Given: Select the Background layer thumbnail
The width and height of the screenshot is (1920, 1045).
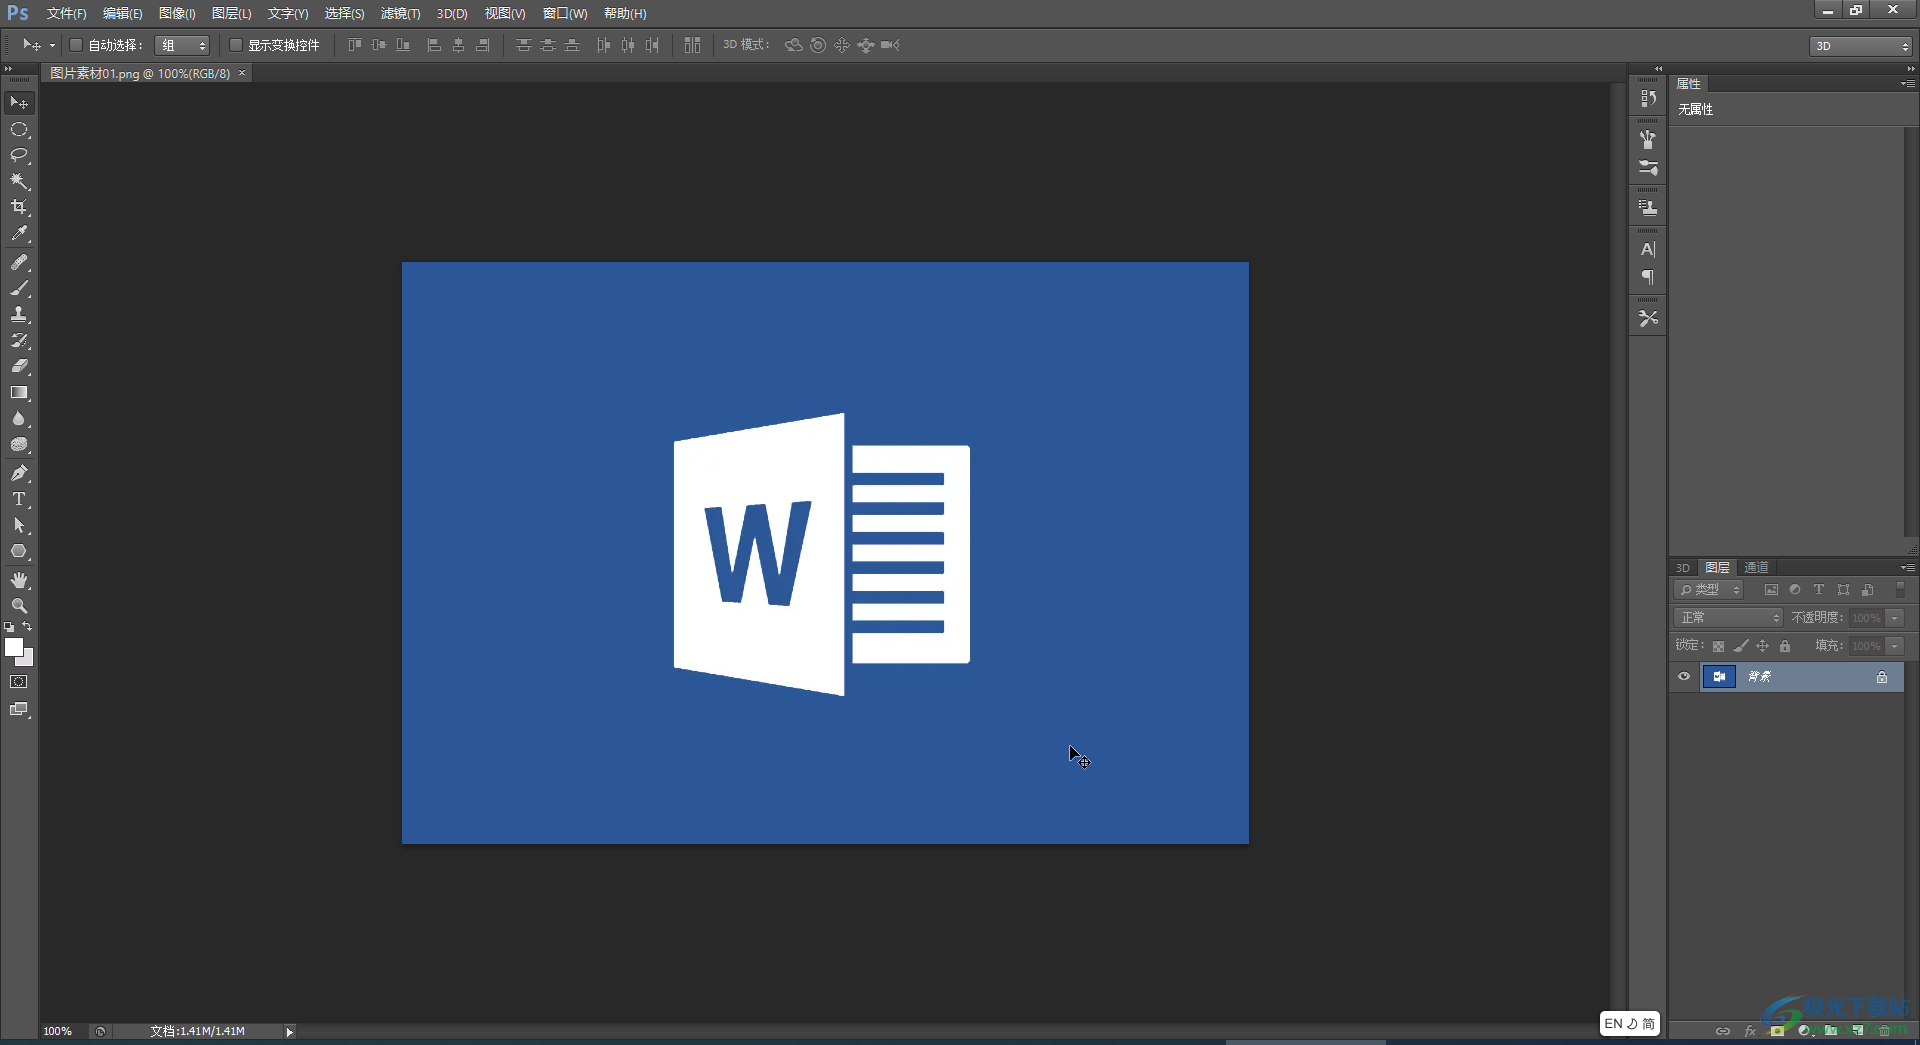Looking at the screenshot, I should coord(1719,677).
